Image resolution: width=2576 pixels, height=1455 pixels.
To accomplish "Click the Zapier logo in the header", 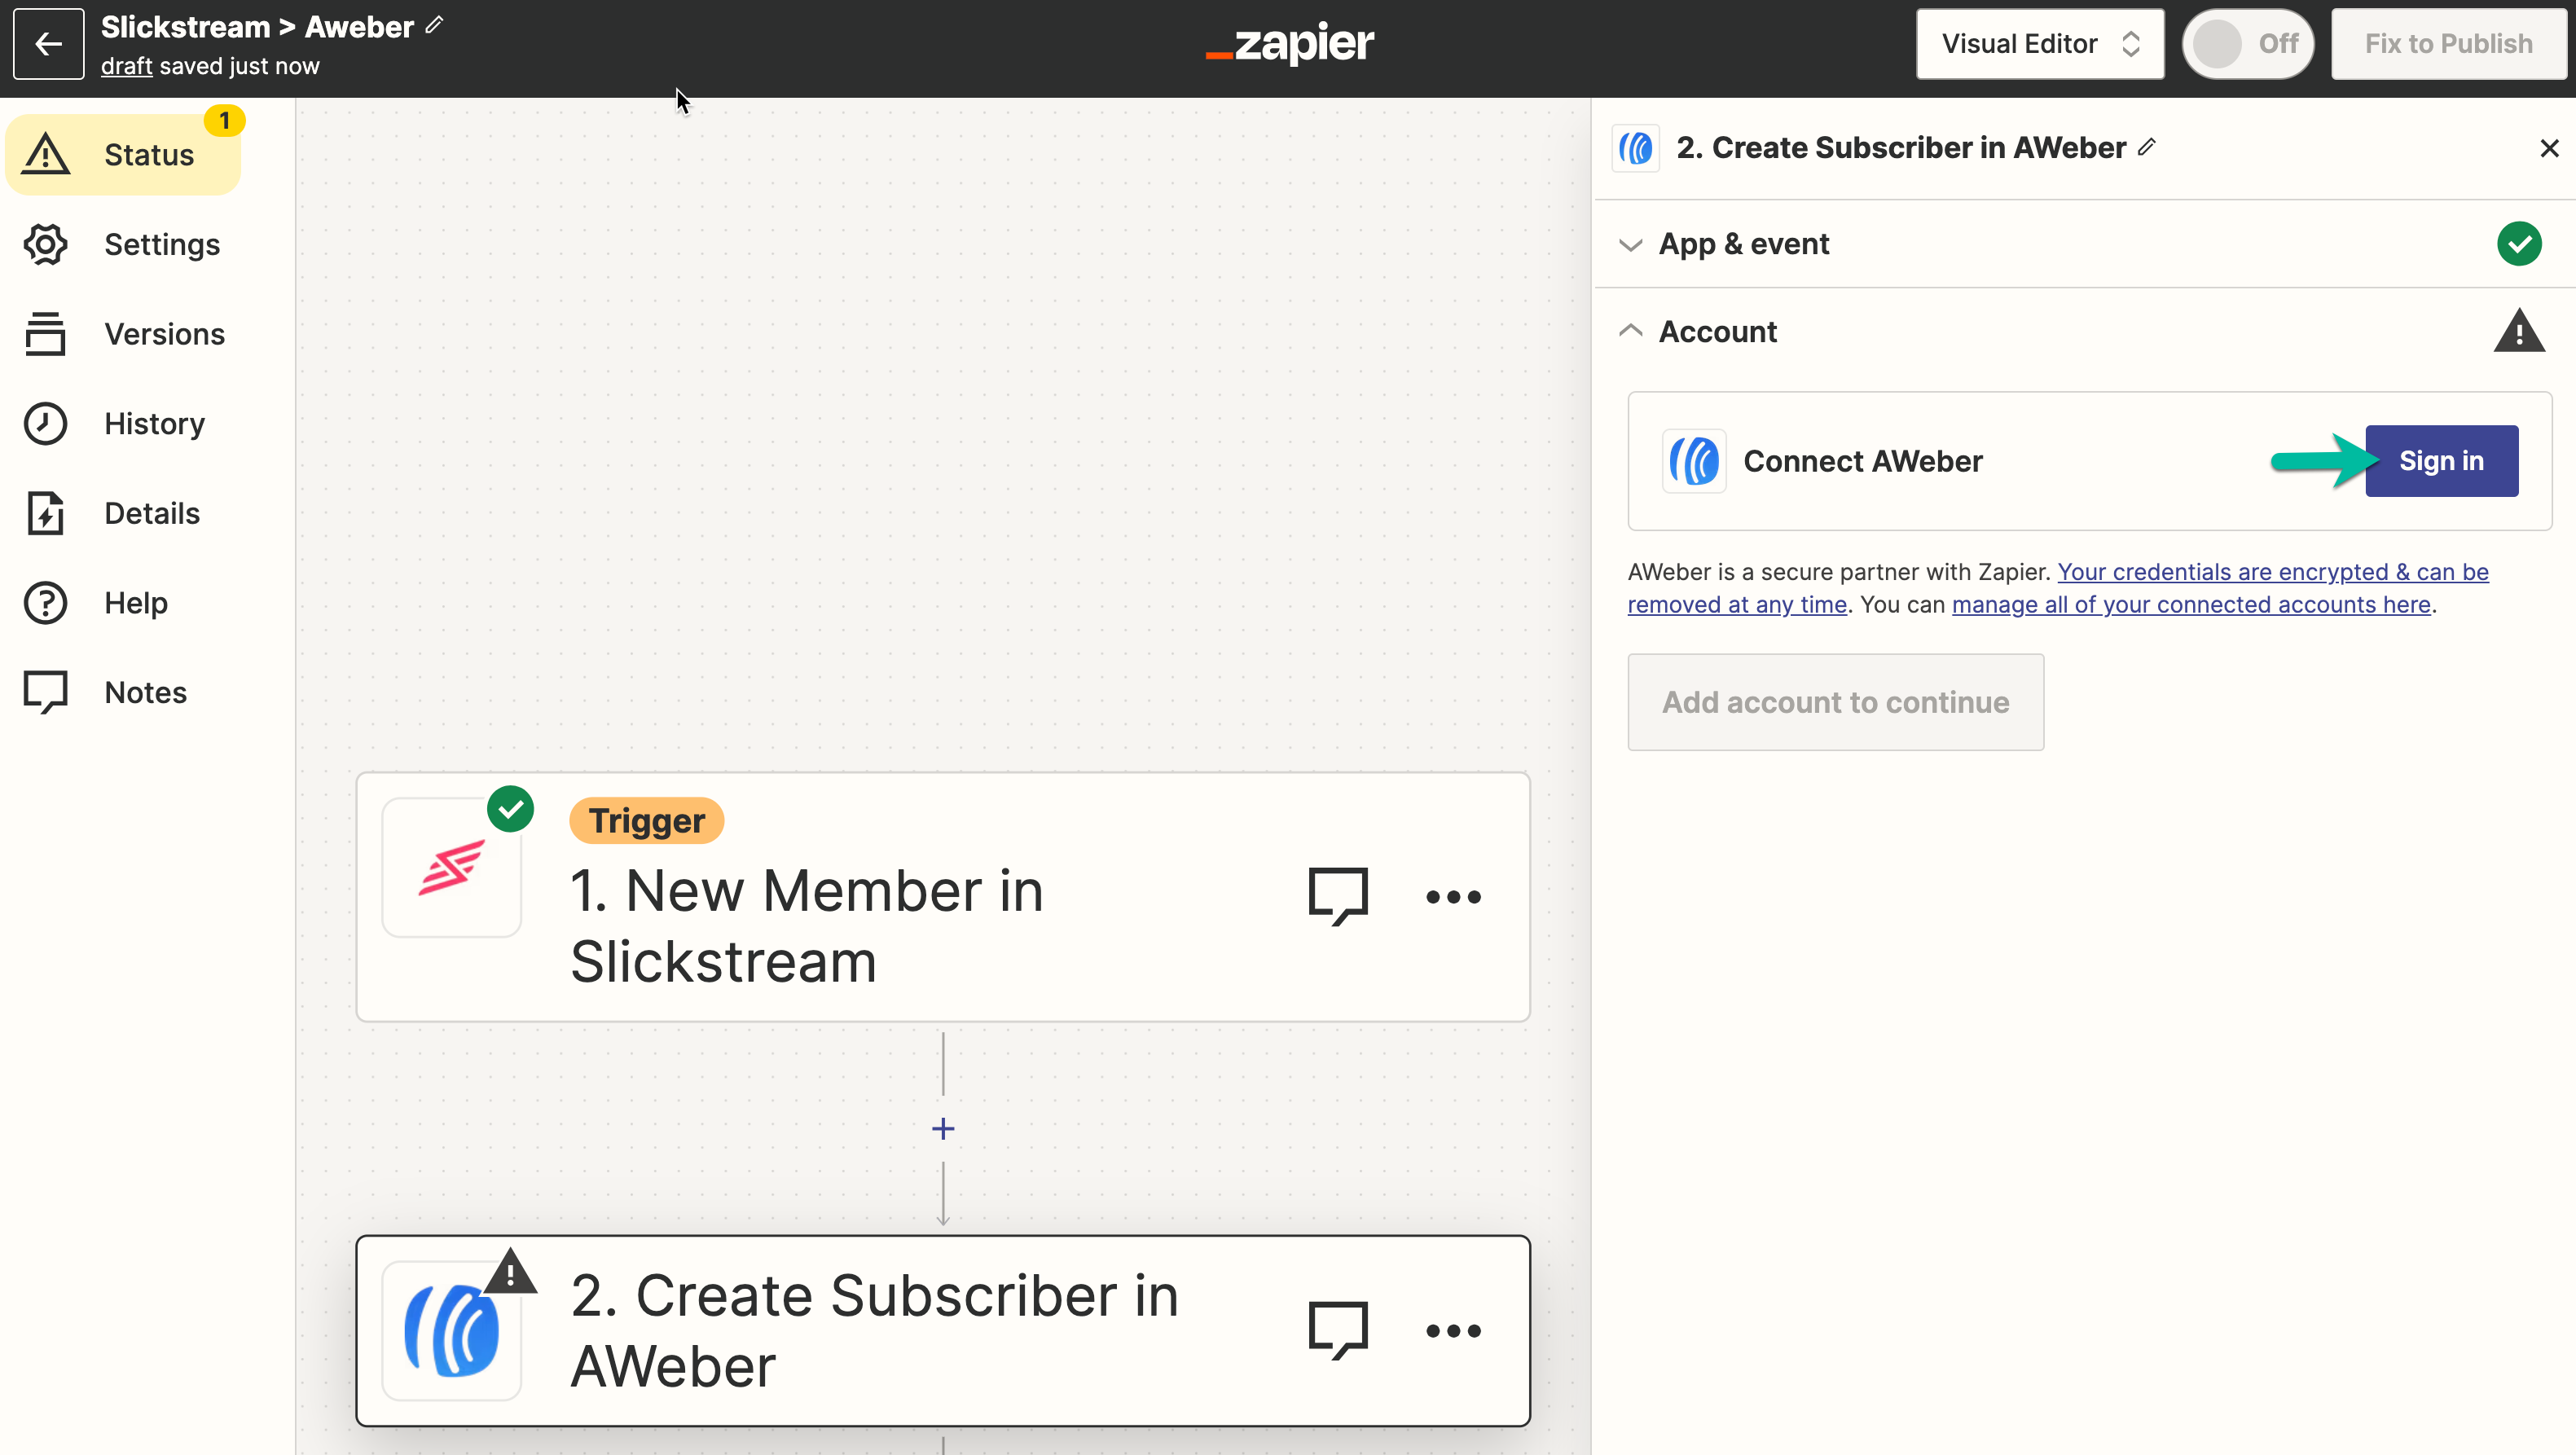I will [x=1288, y=42].
